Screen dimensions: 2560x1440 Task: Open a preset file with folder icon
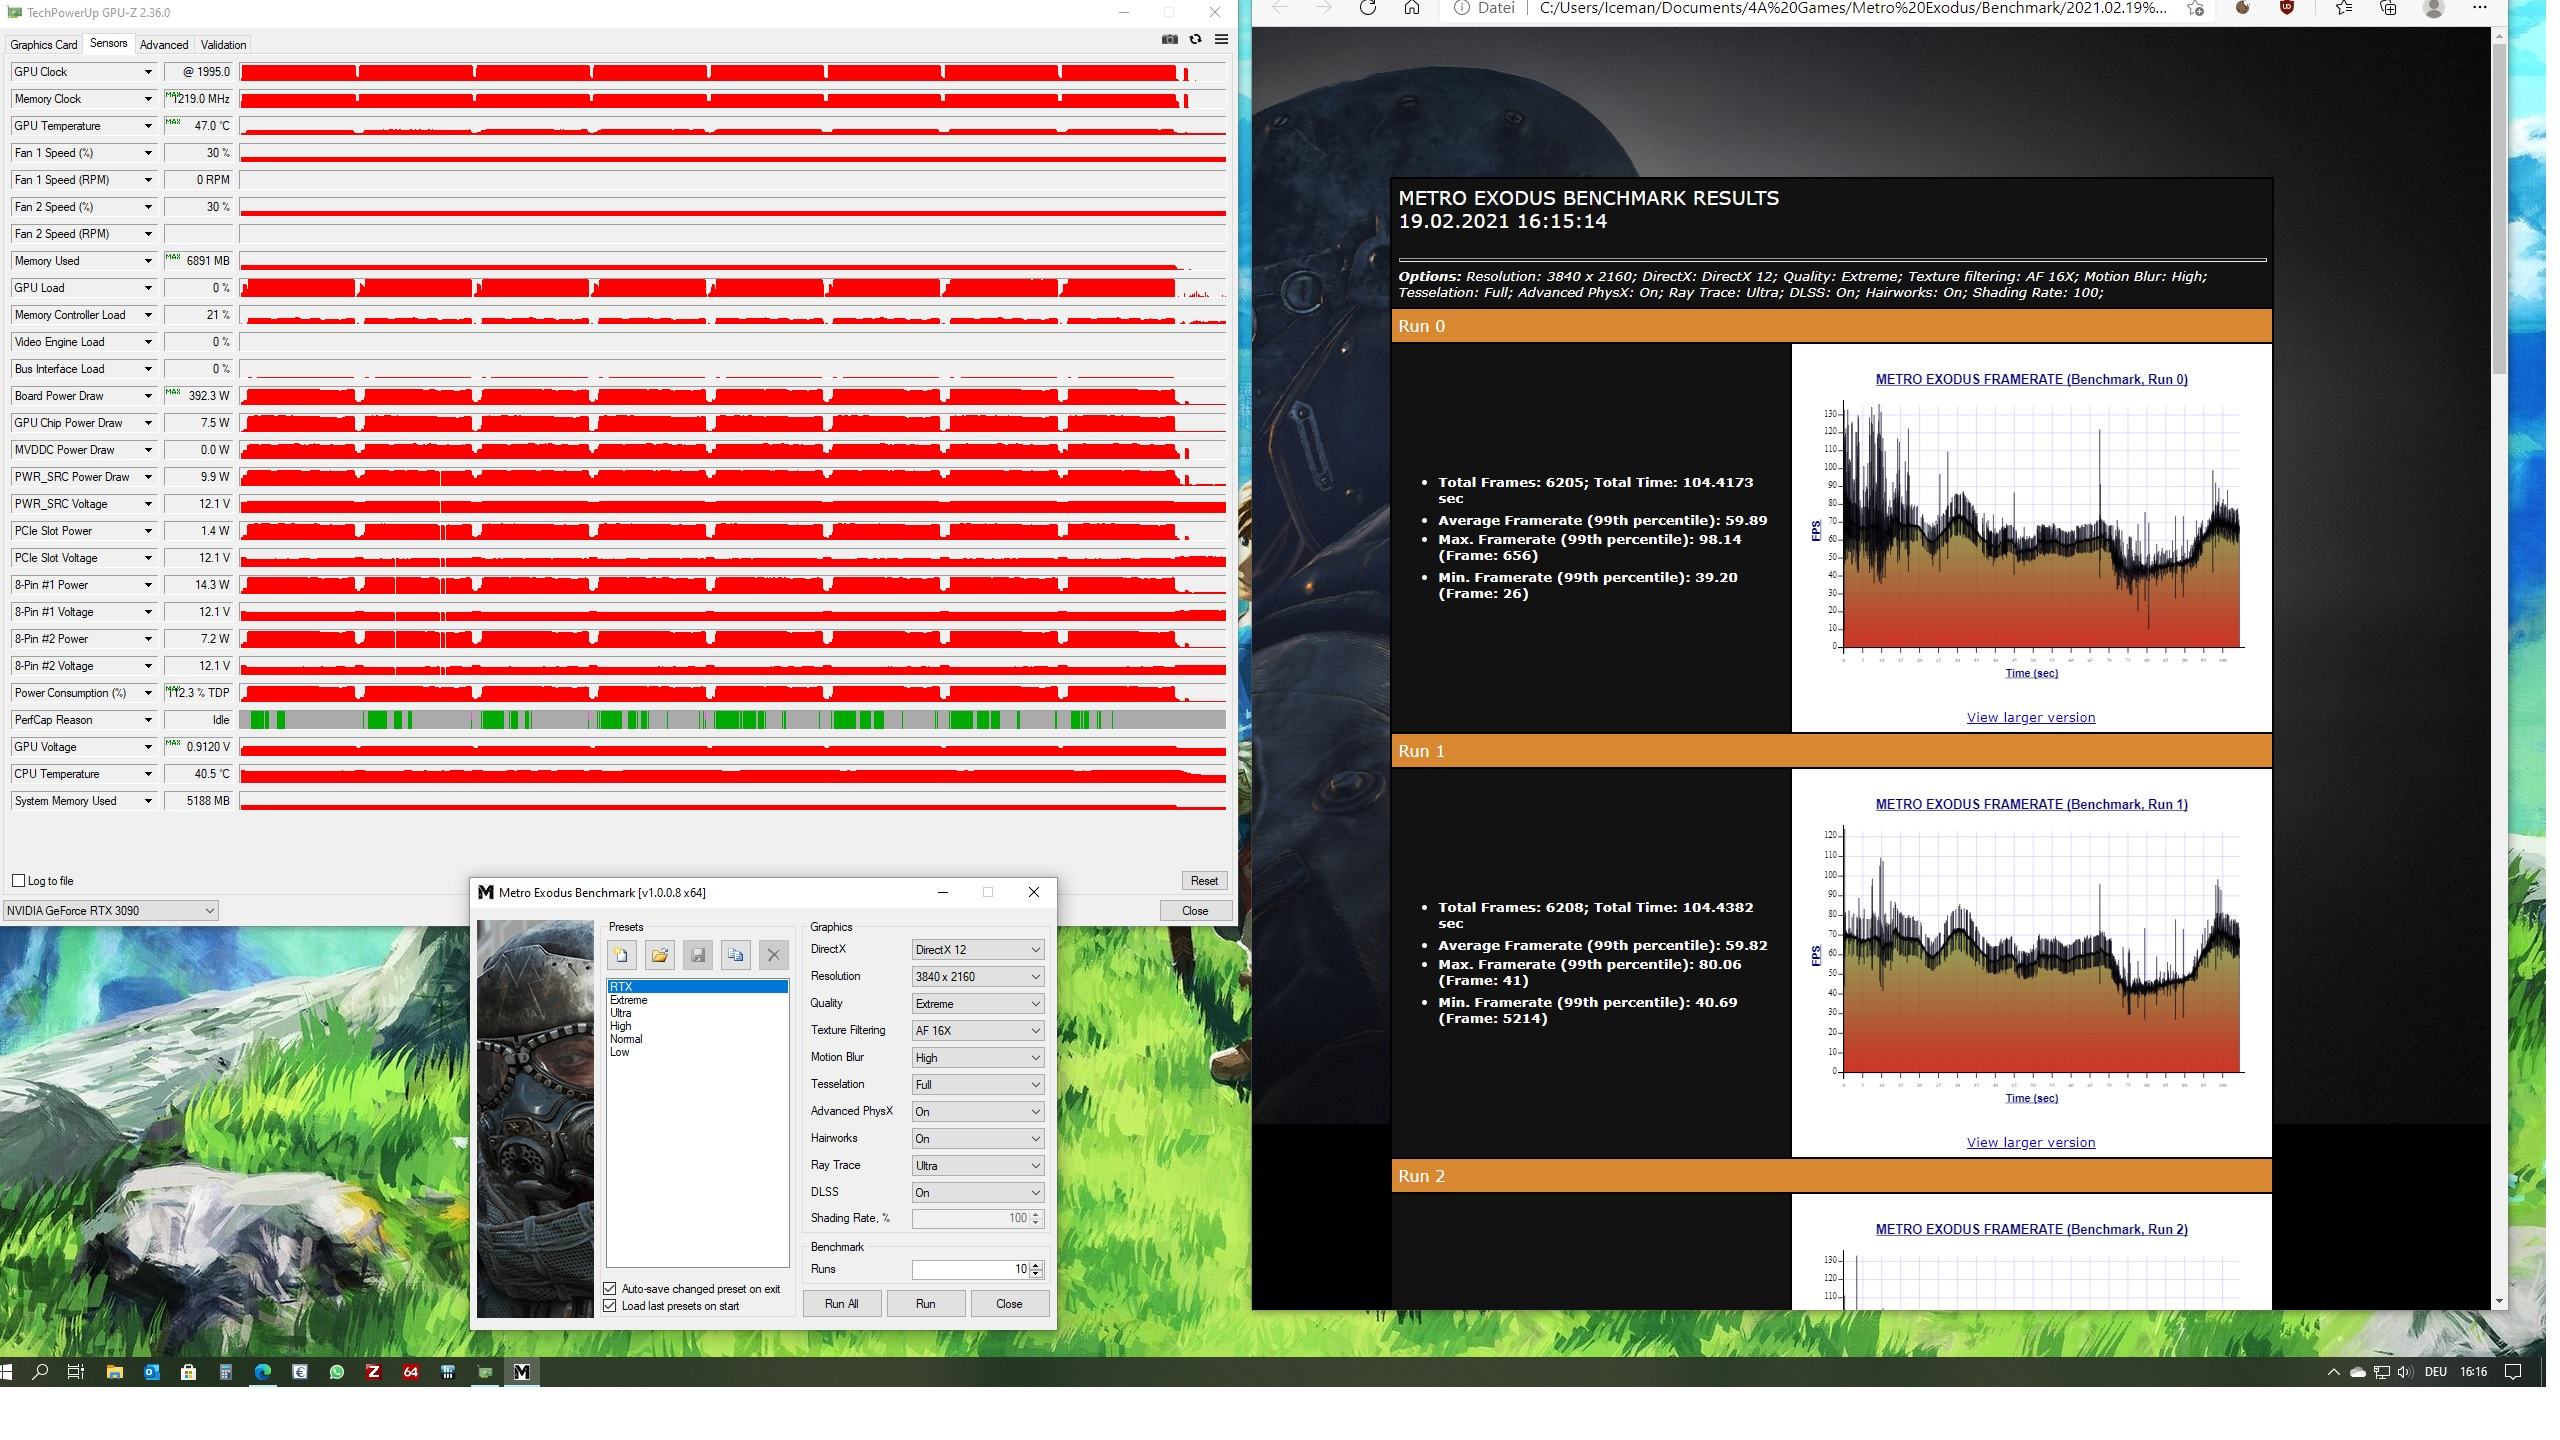[x=659, y=955]
